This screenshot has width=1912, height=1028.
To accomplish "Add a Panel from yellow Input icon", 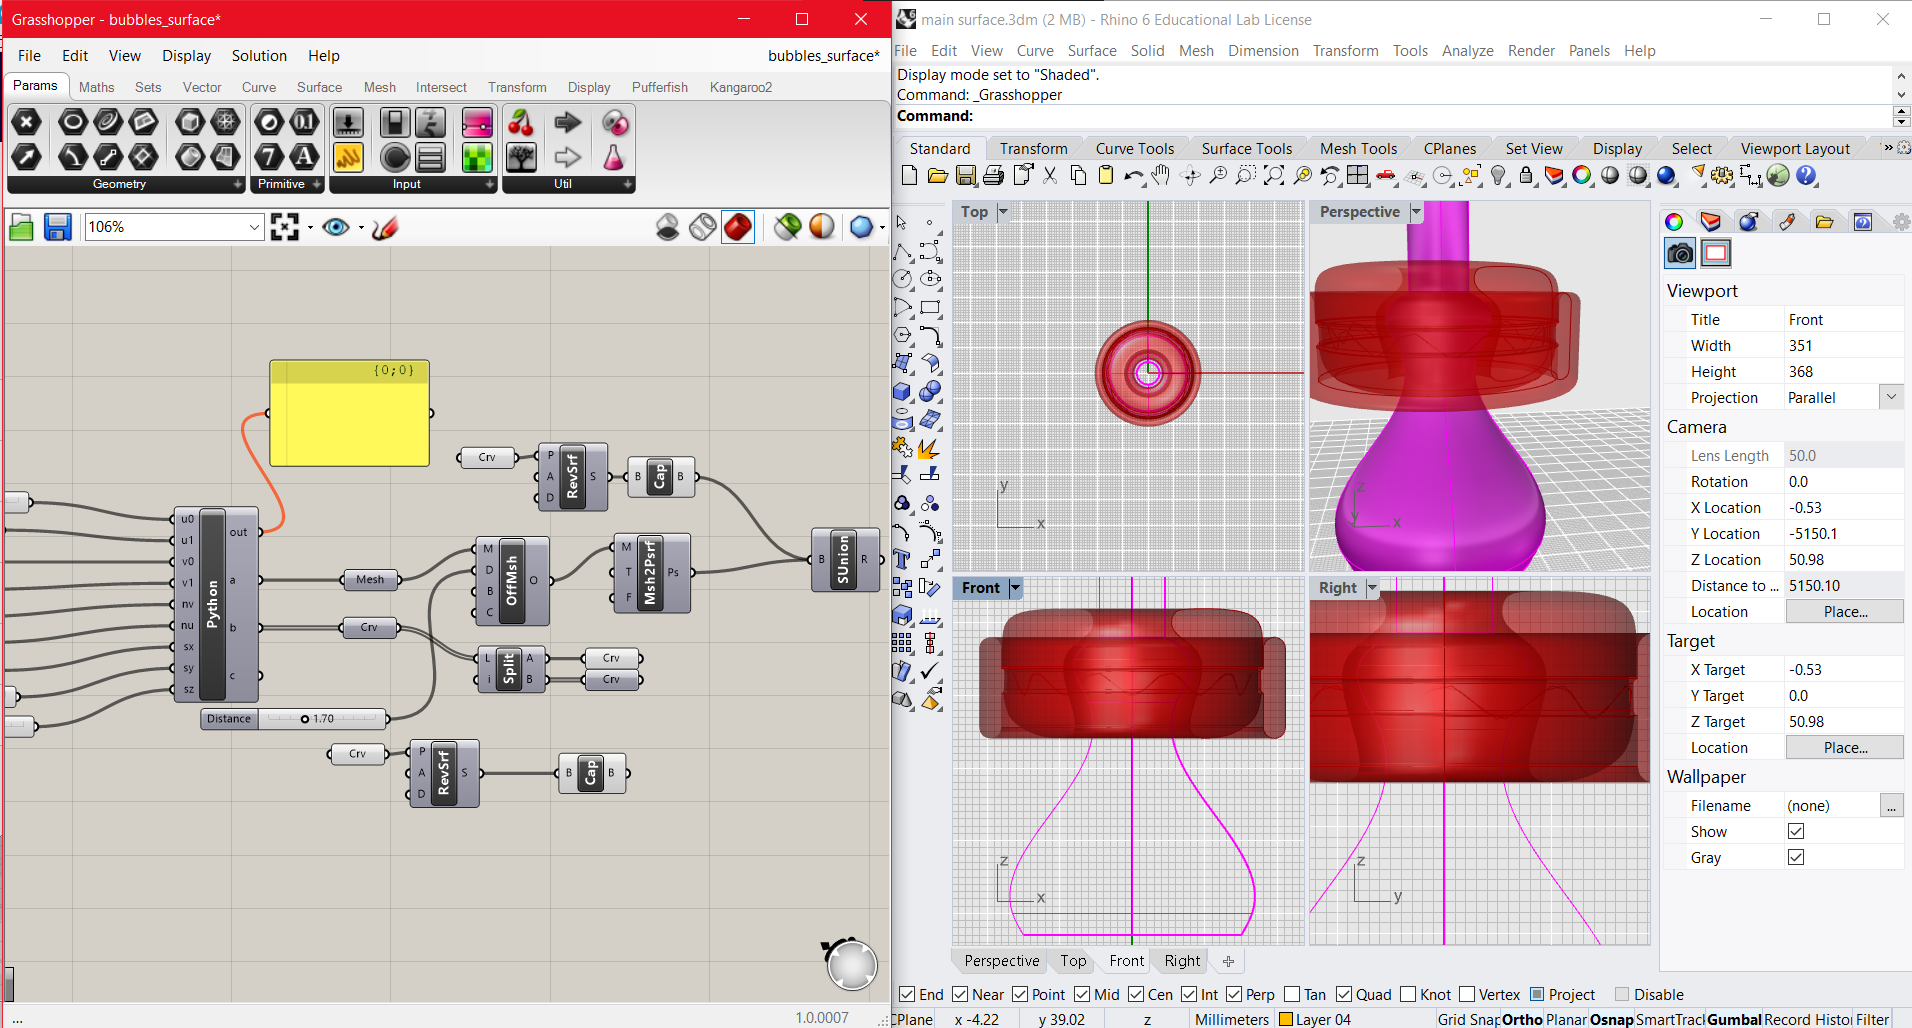I will [x=348, y=157].
